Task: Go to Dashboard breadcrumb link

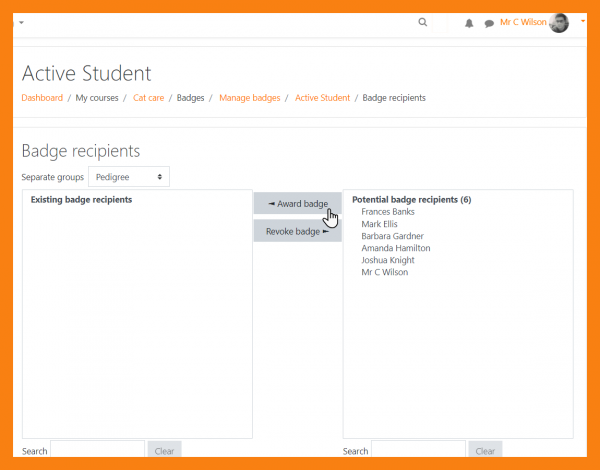Action: [x=42, y=98]
